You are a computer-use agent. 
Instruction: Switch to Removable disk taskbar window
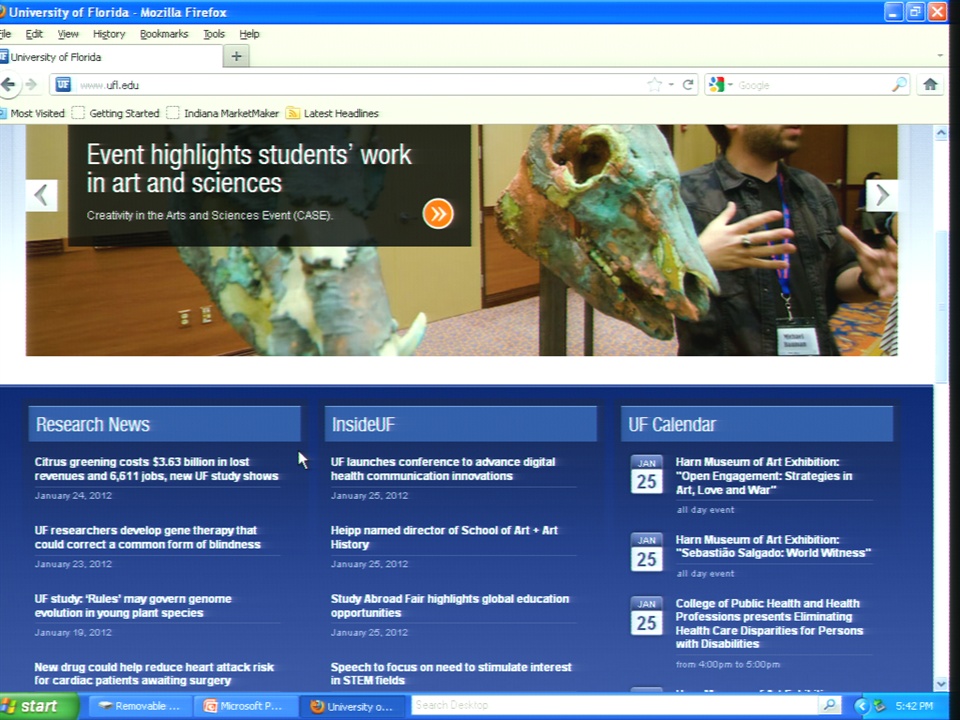140,706
